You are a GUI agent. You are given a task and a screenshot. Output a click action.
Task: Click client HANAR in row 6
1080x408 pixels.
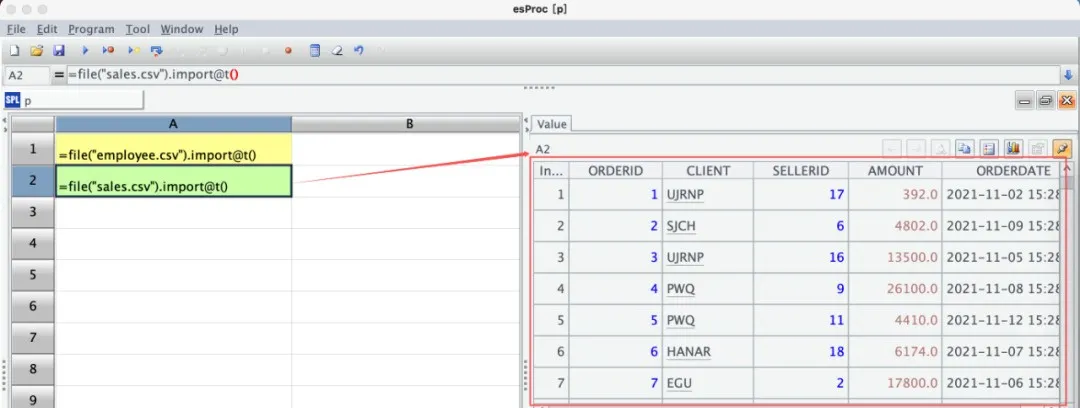click(708, 351)
